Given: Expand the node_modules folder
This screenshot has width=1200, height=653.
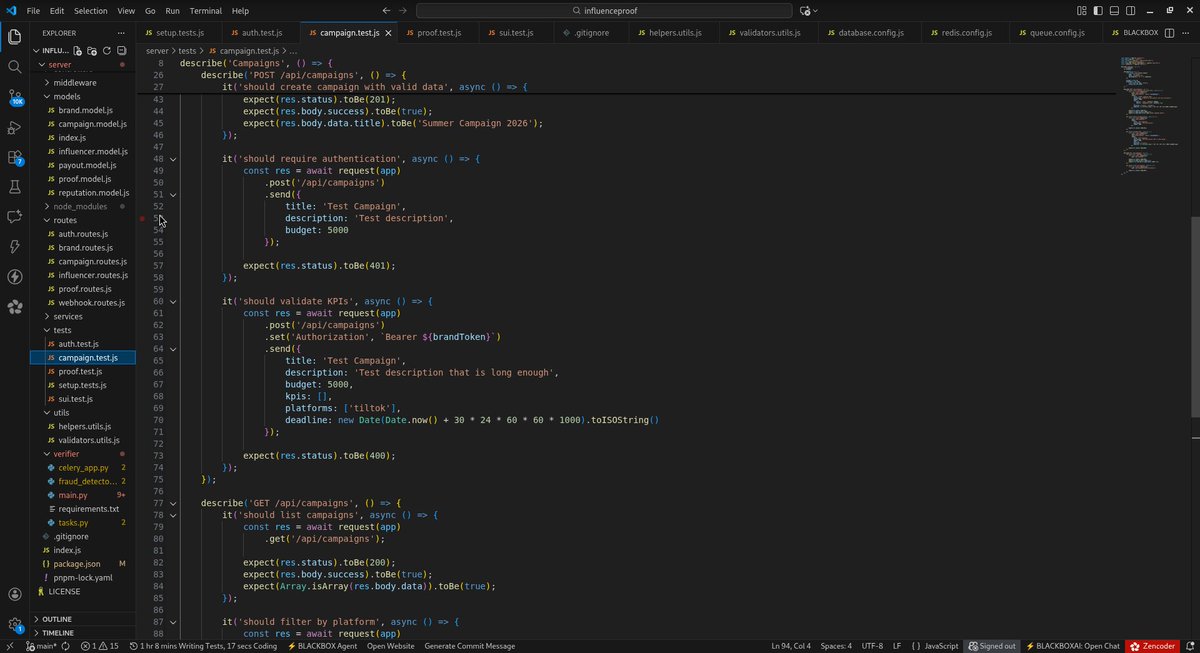Looking at the screenshot, I should pyautogui.click(x=79, y=206).
